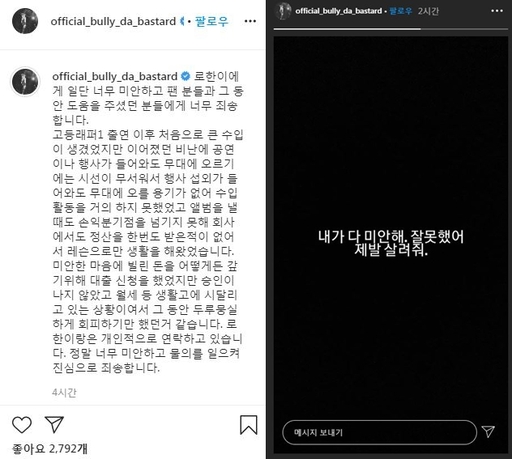Open story author's small avatar

[283, 11]
